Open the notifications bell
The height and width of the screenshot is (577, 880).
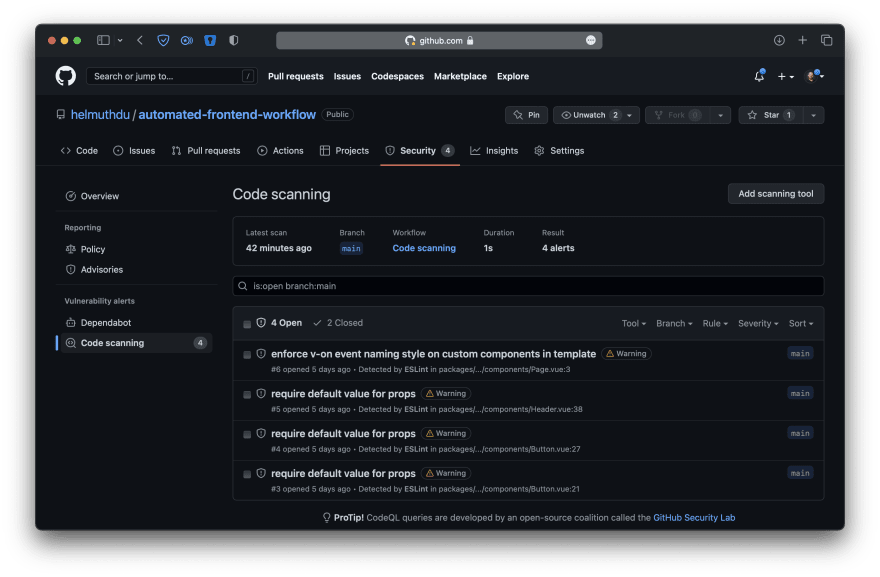click(759, 76)
